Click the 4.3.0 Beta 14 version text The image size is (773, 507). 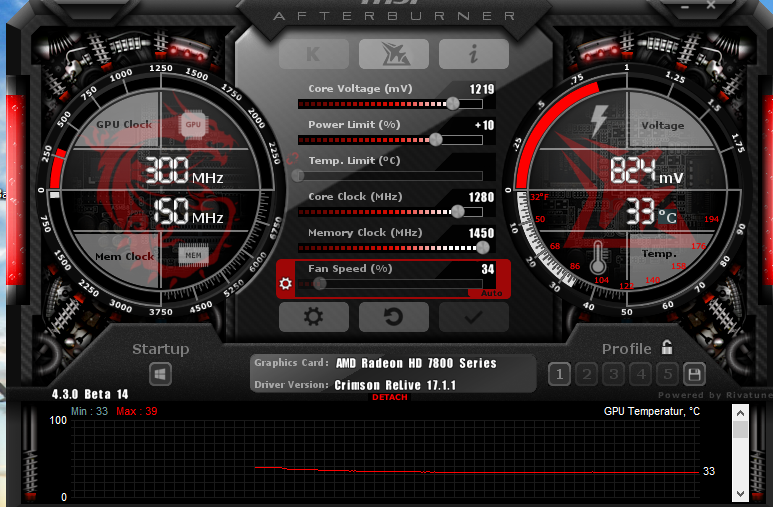tap(90, 394)
